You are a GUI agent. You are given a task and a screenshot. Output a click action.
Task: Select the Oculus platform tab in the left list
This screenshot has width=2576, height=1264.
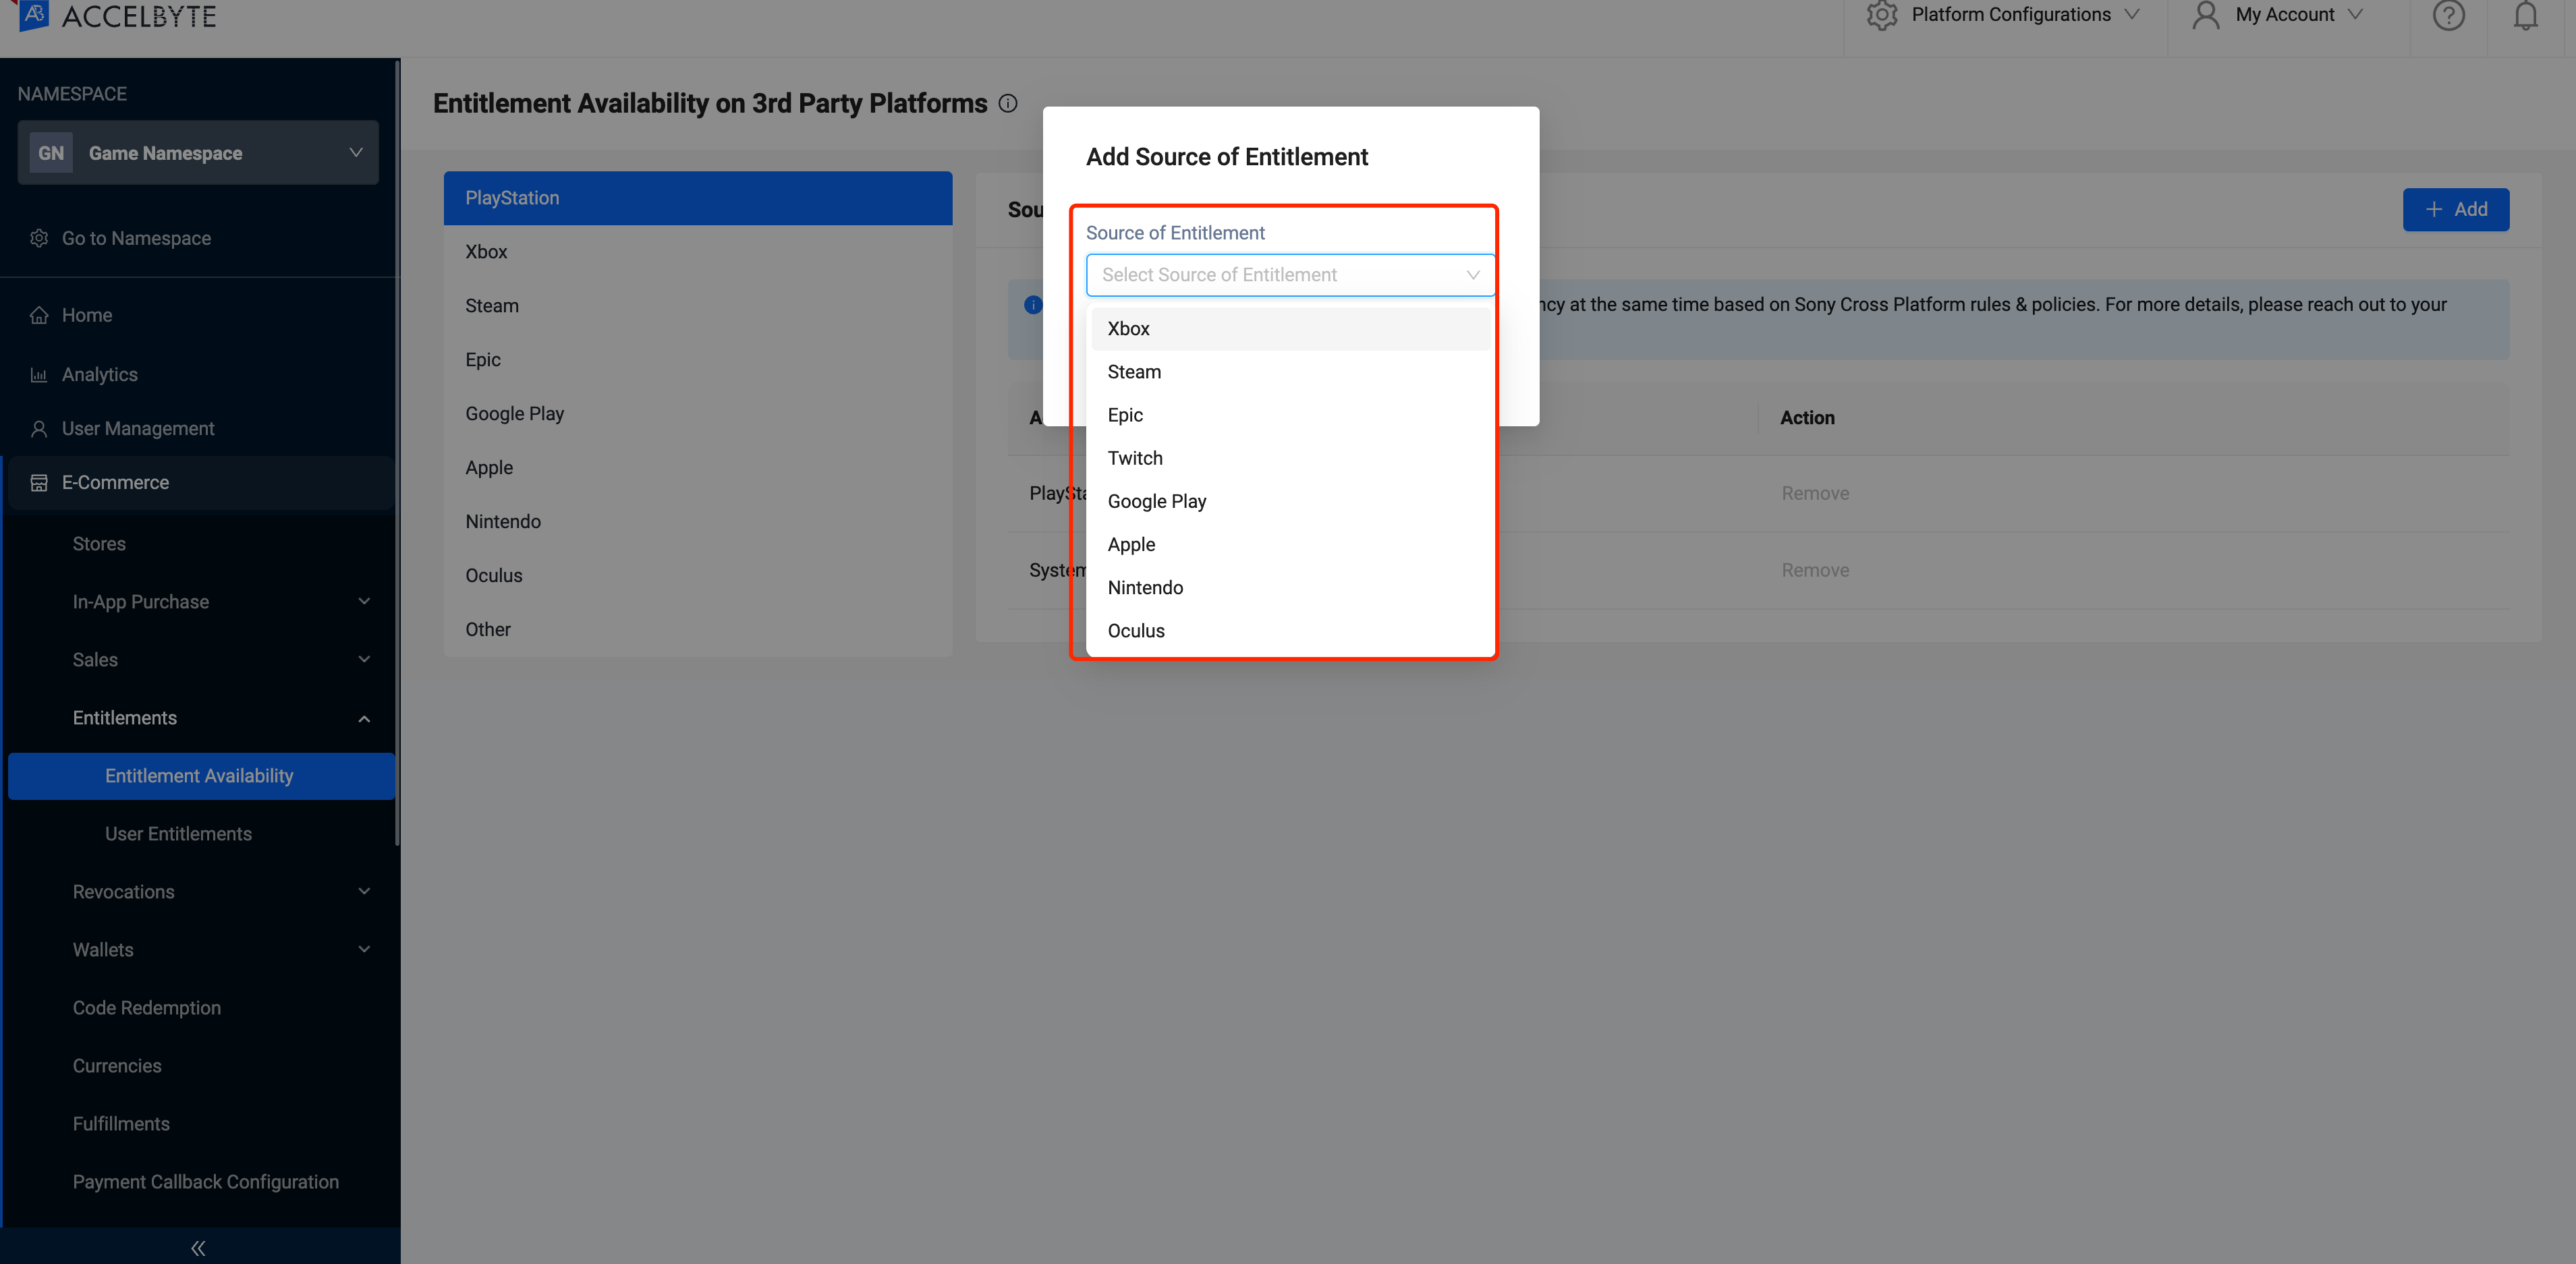coord(698,576)
